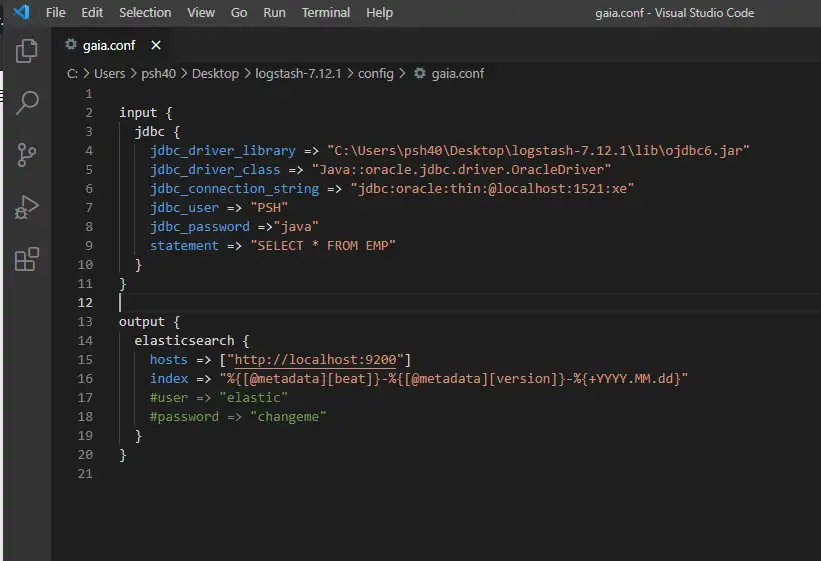The height and width of the screenshot is (561, 821).
Task: Click the "PSH" string value
Action: (x=269, y=208)
